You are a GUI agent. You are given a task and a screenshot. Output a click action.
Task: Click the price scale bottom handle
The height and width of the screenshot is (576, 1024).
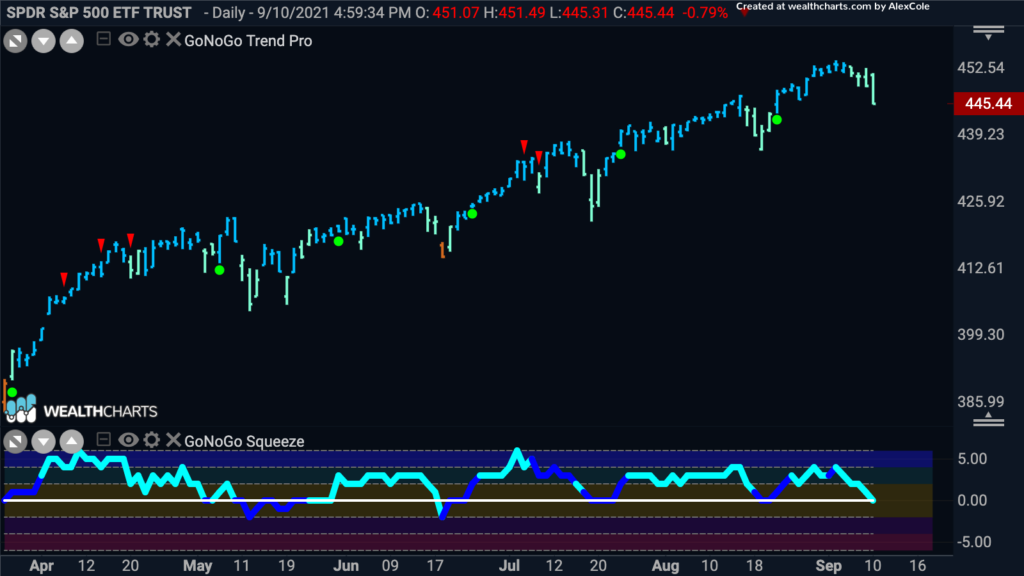pyautogui.click(x=988, y=420)
